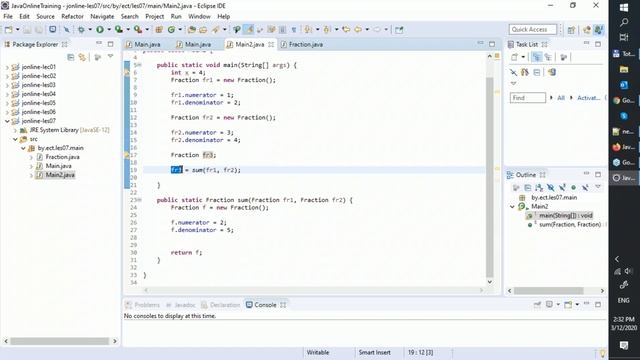Screen dimensions: 640x360
Task: Click the Quick Access field
Action: click(x=533, y=29)
